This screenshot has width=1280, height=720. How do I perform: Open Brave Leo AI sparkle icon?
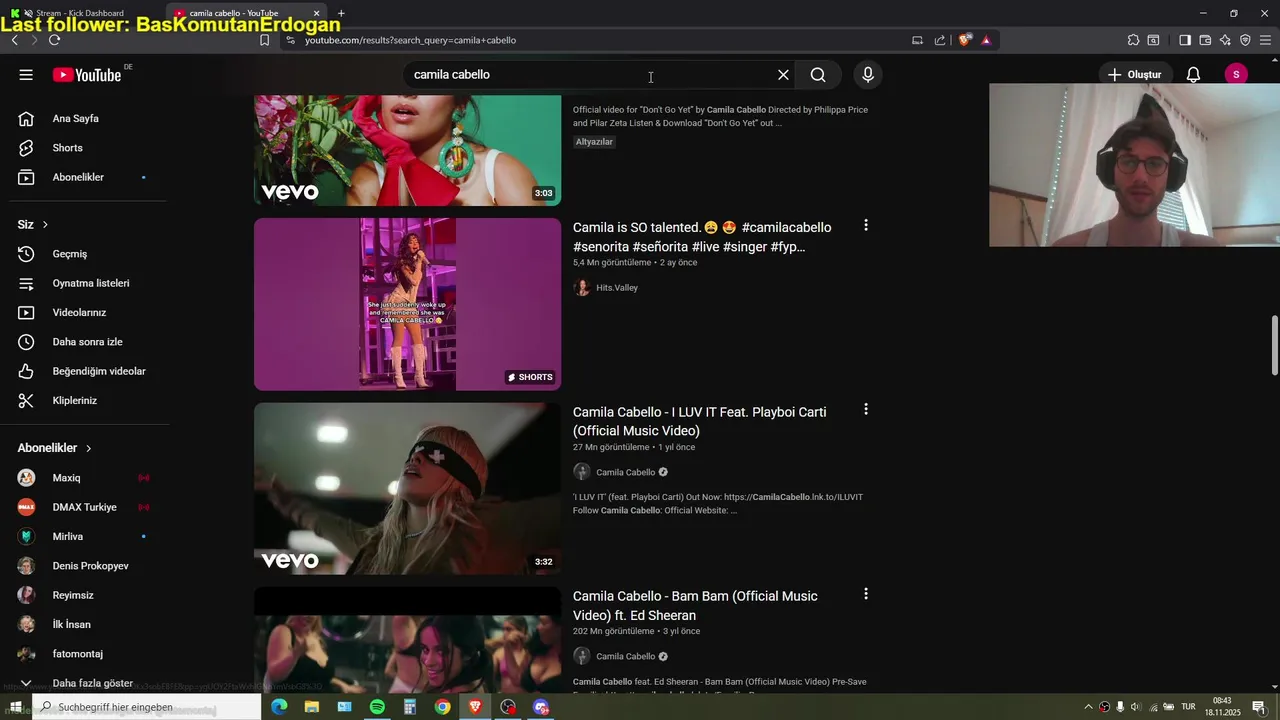point(1225,40)
